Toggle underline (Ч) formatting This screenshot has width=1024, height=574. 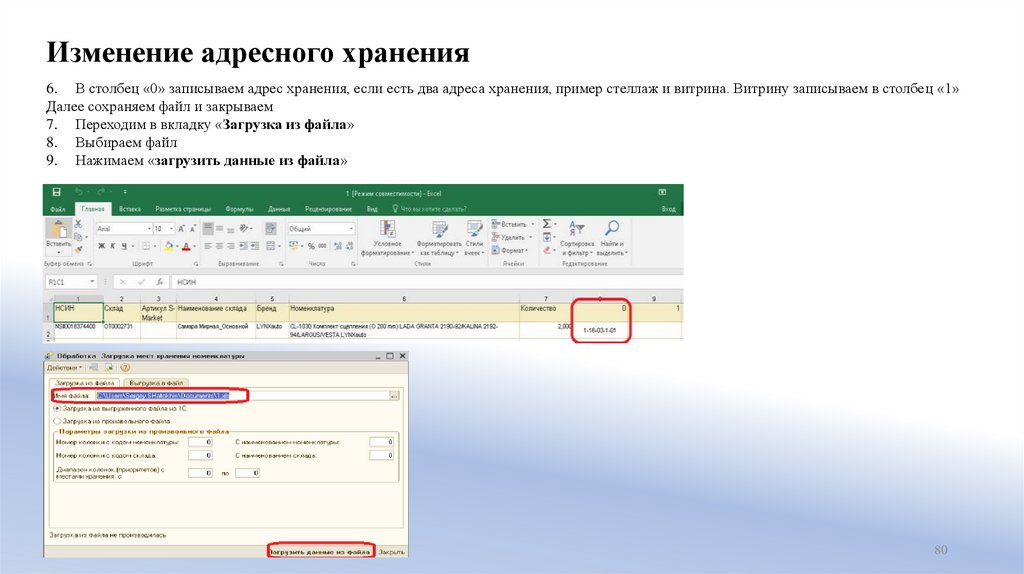coord(124,246)
